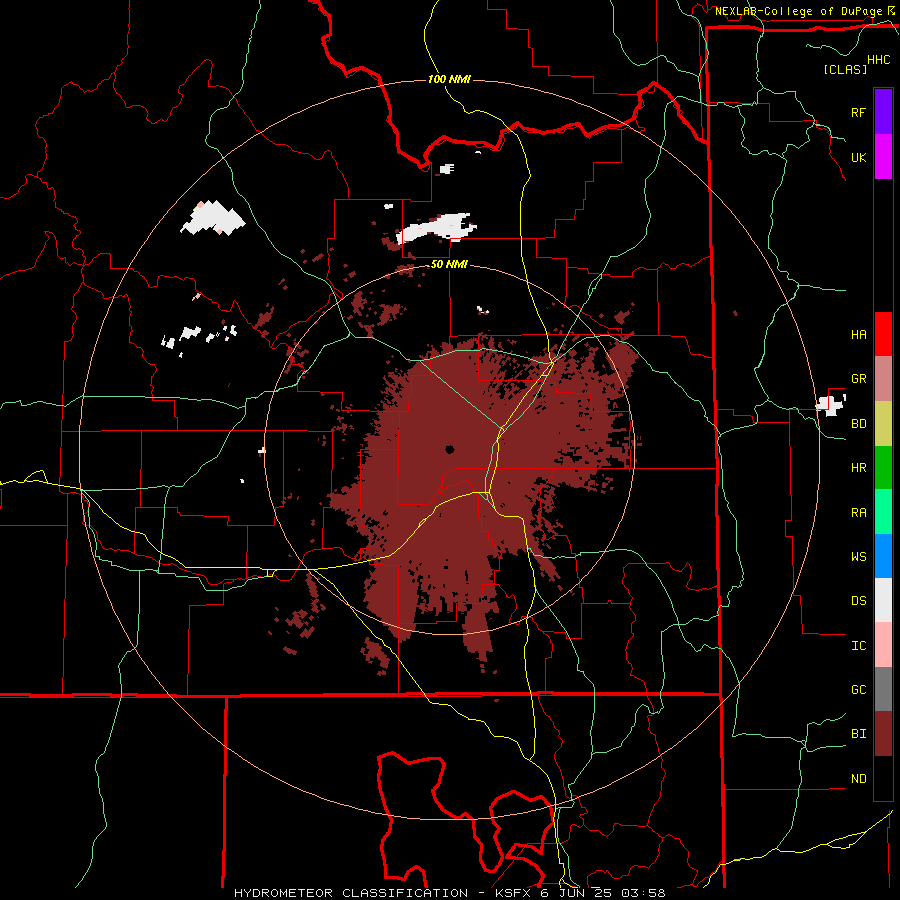The image size is (900, 900).
Task: Click the UK magenta legend swatch
Action: [x=883, y=156]
